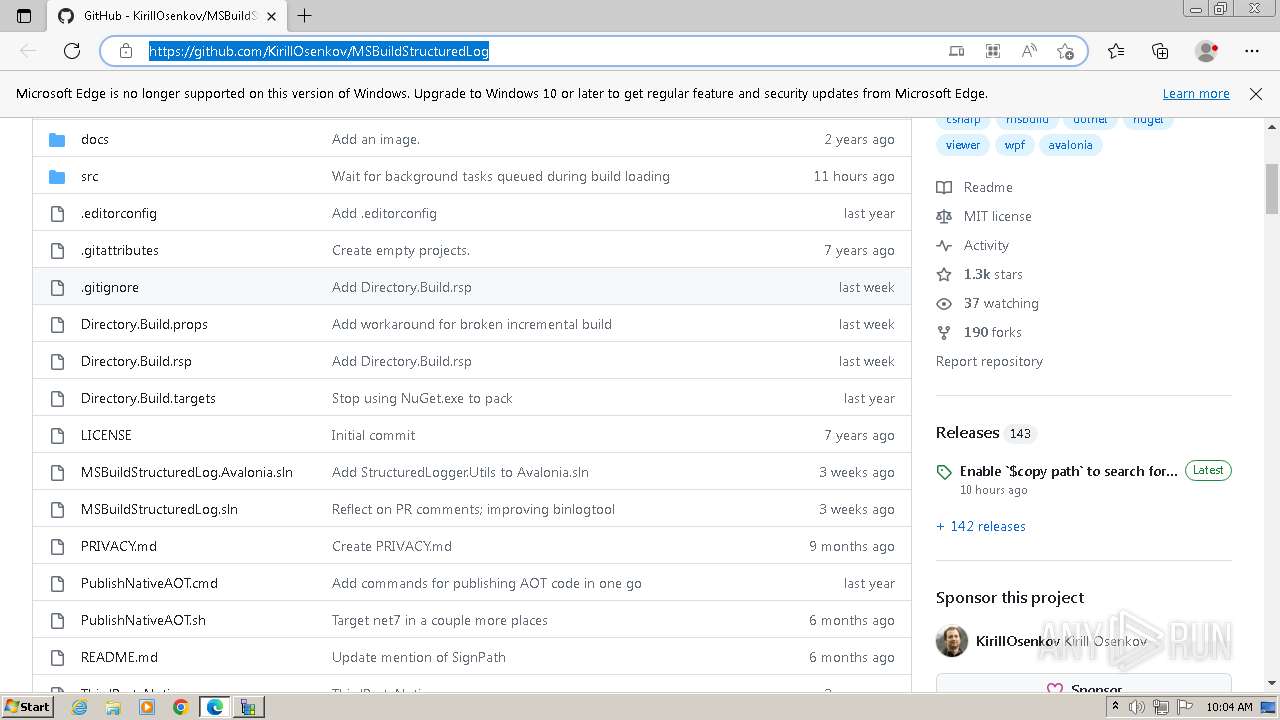Click the watching eye icon
The height and width of the screenshot is (720, 1280).
click(944, 303)
